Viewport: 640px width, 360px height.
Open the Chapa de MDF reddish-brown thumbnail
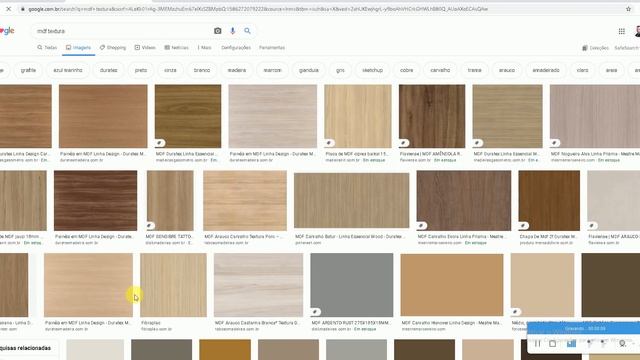click(x=549, y=200)
